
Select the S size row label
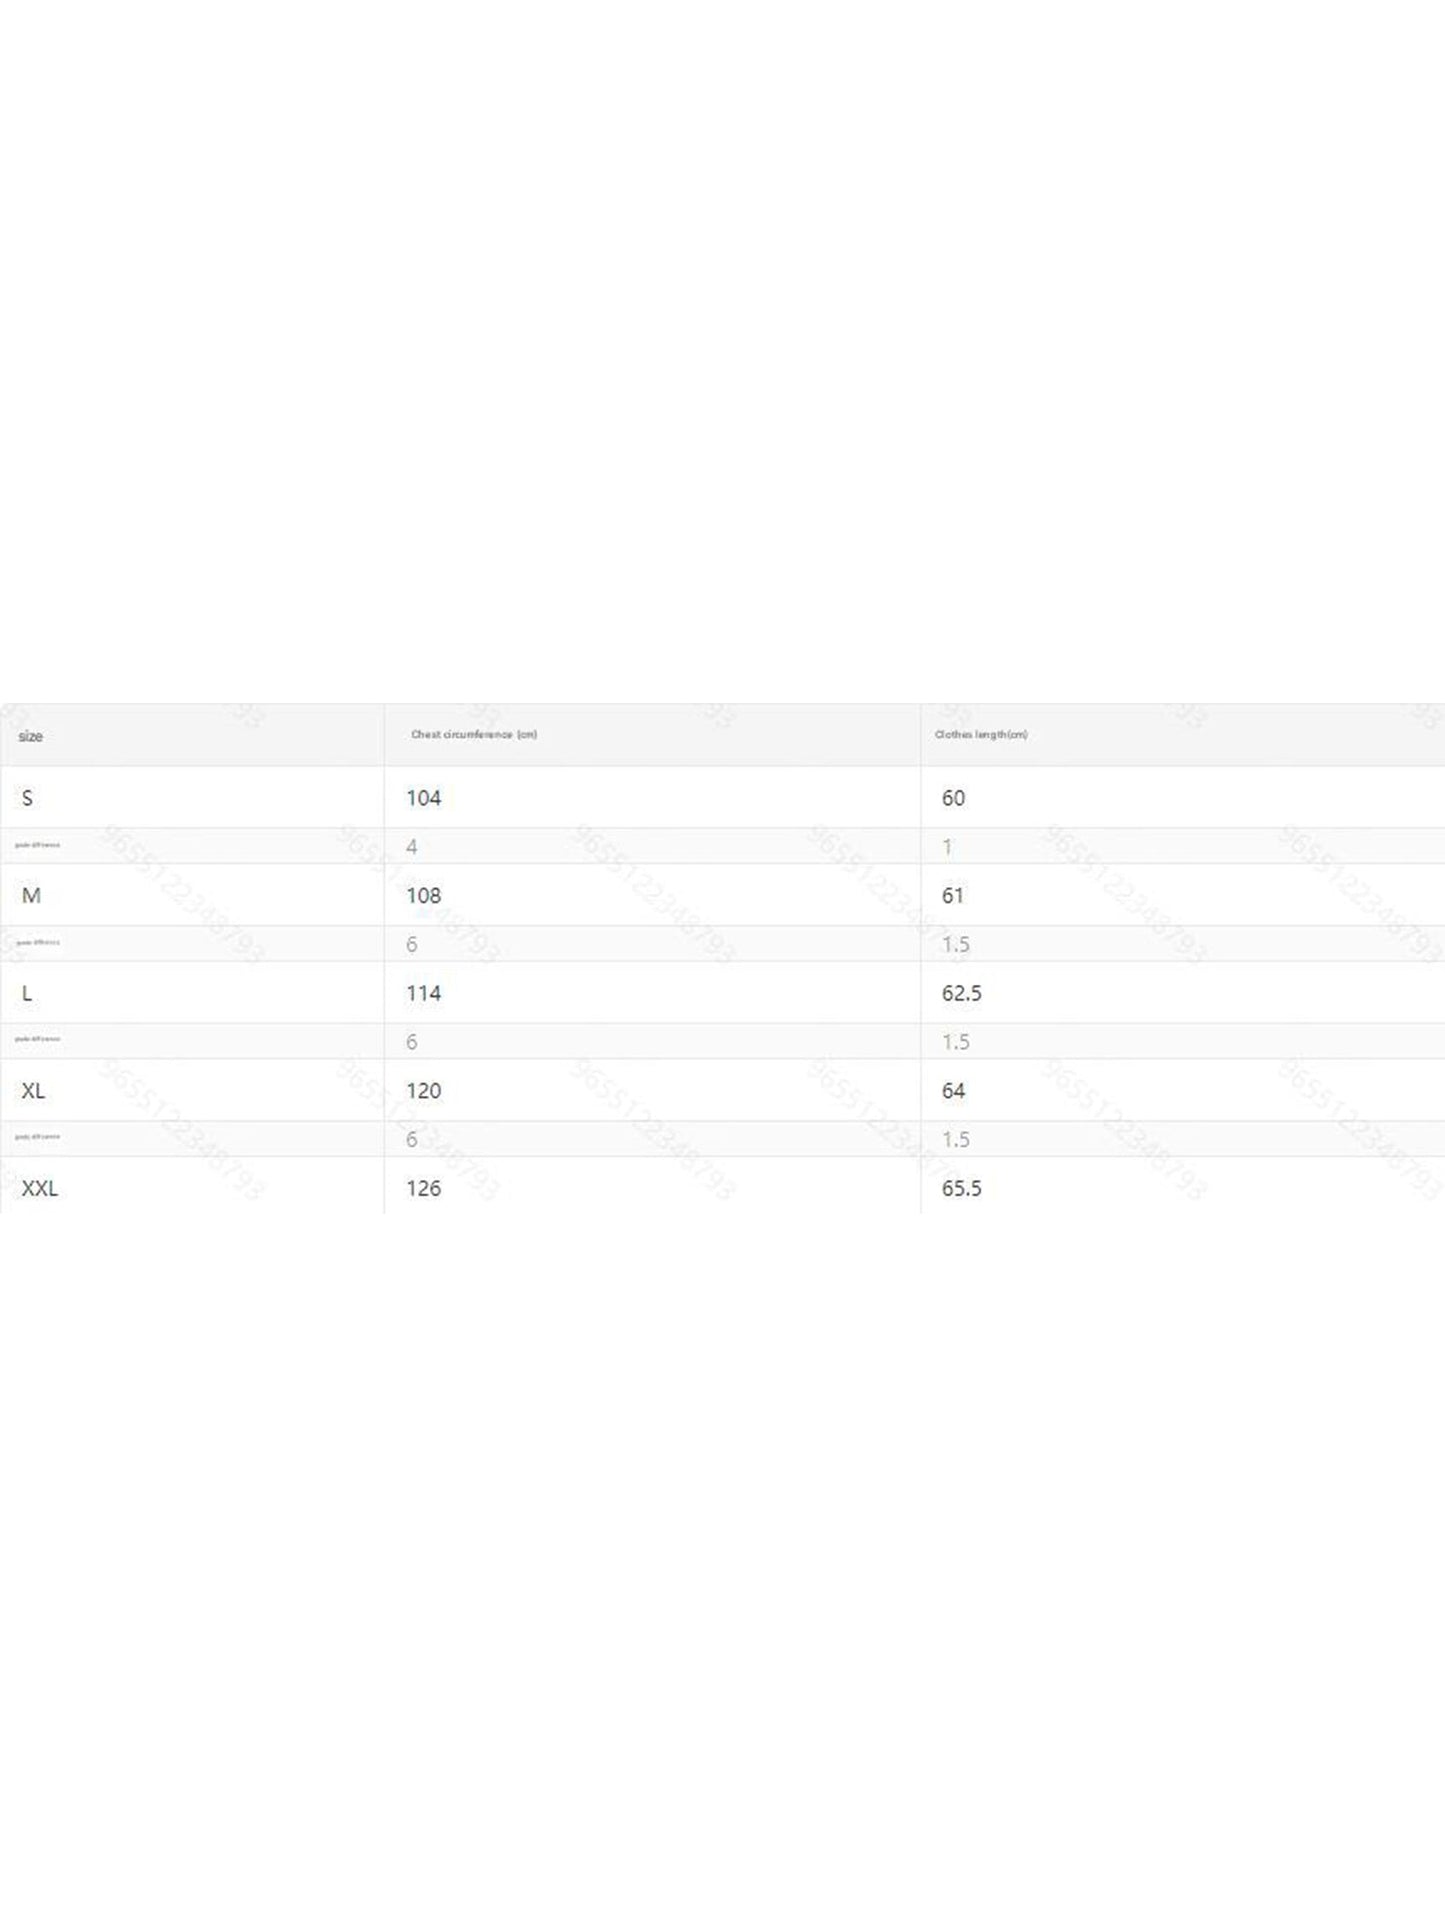(27, 798)
